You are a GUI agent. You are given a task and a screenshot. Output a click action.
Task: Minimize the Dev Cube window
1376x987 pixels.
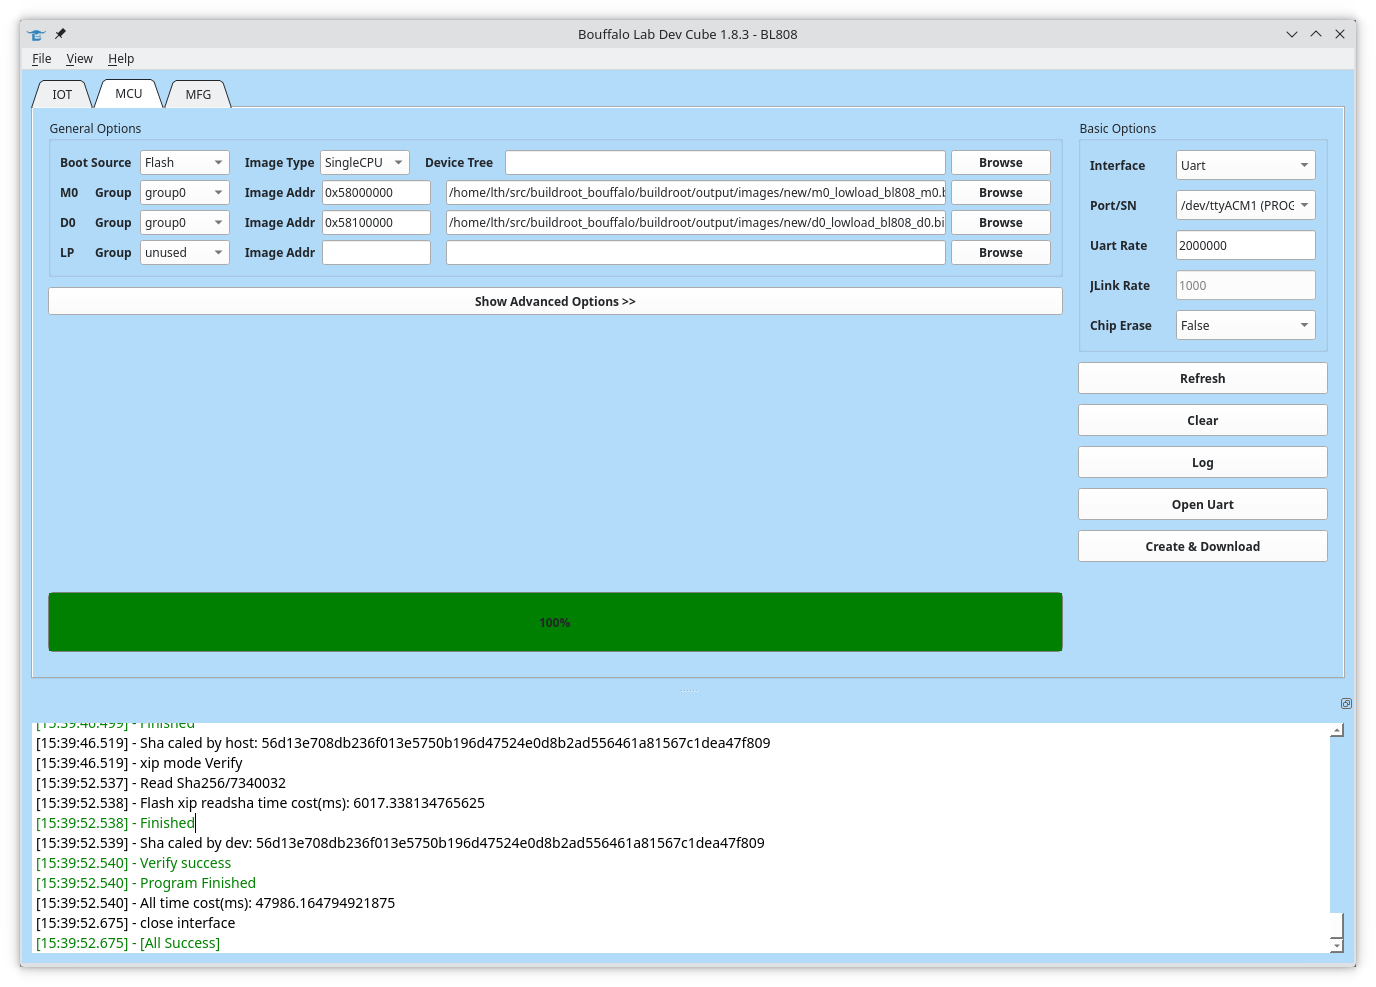(1292, 34)
